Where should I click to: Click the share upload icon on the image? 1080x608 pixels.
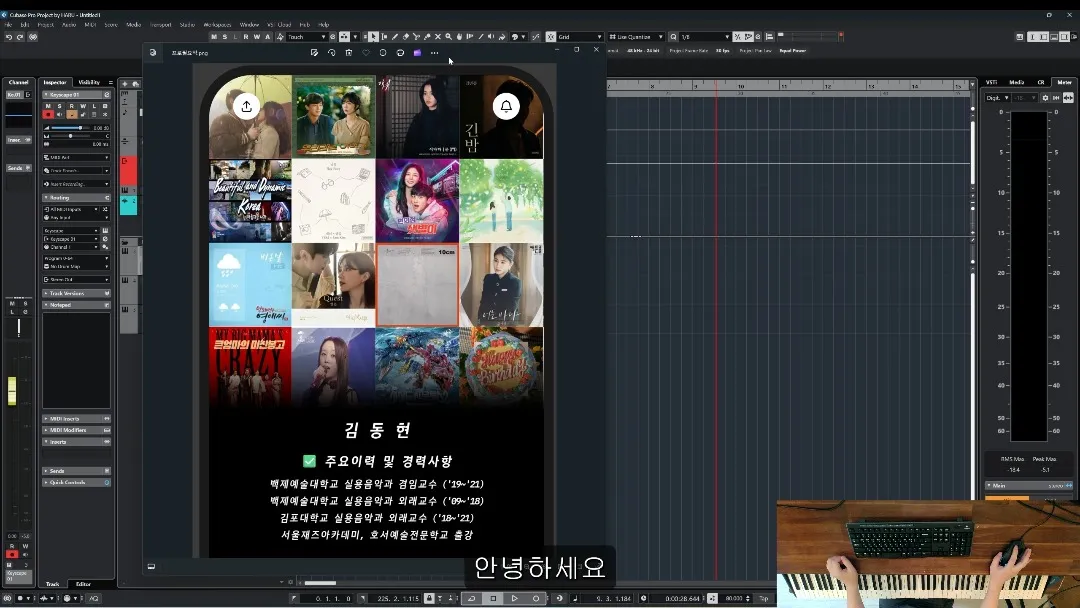point(247,106)
